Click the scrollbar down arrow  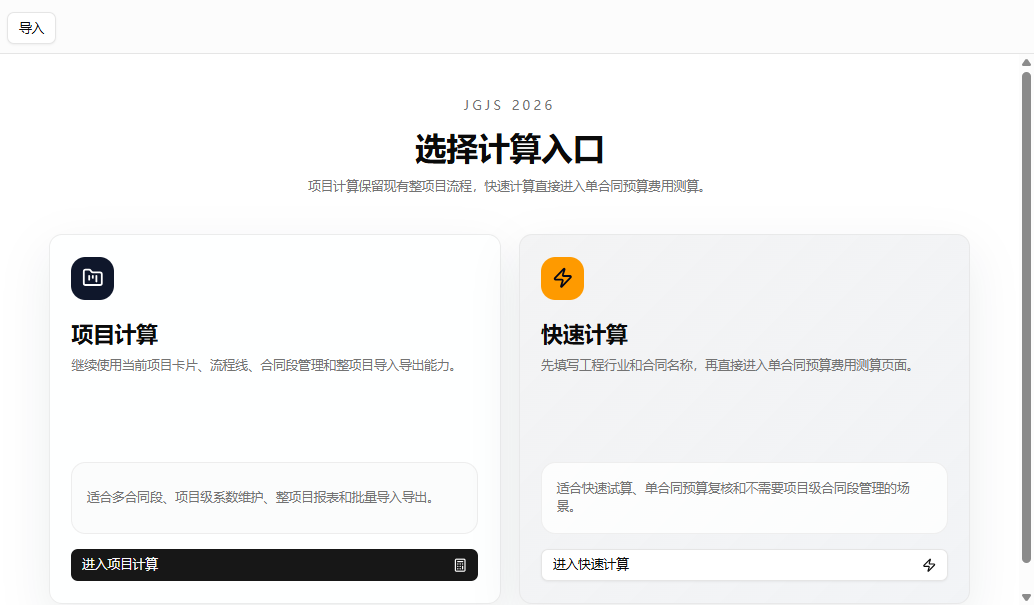(1026, 598)
